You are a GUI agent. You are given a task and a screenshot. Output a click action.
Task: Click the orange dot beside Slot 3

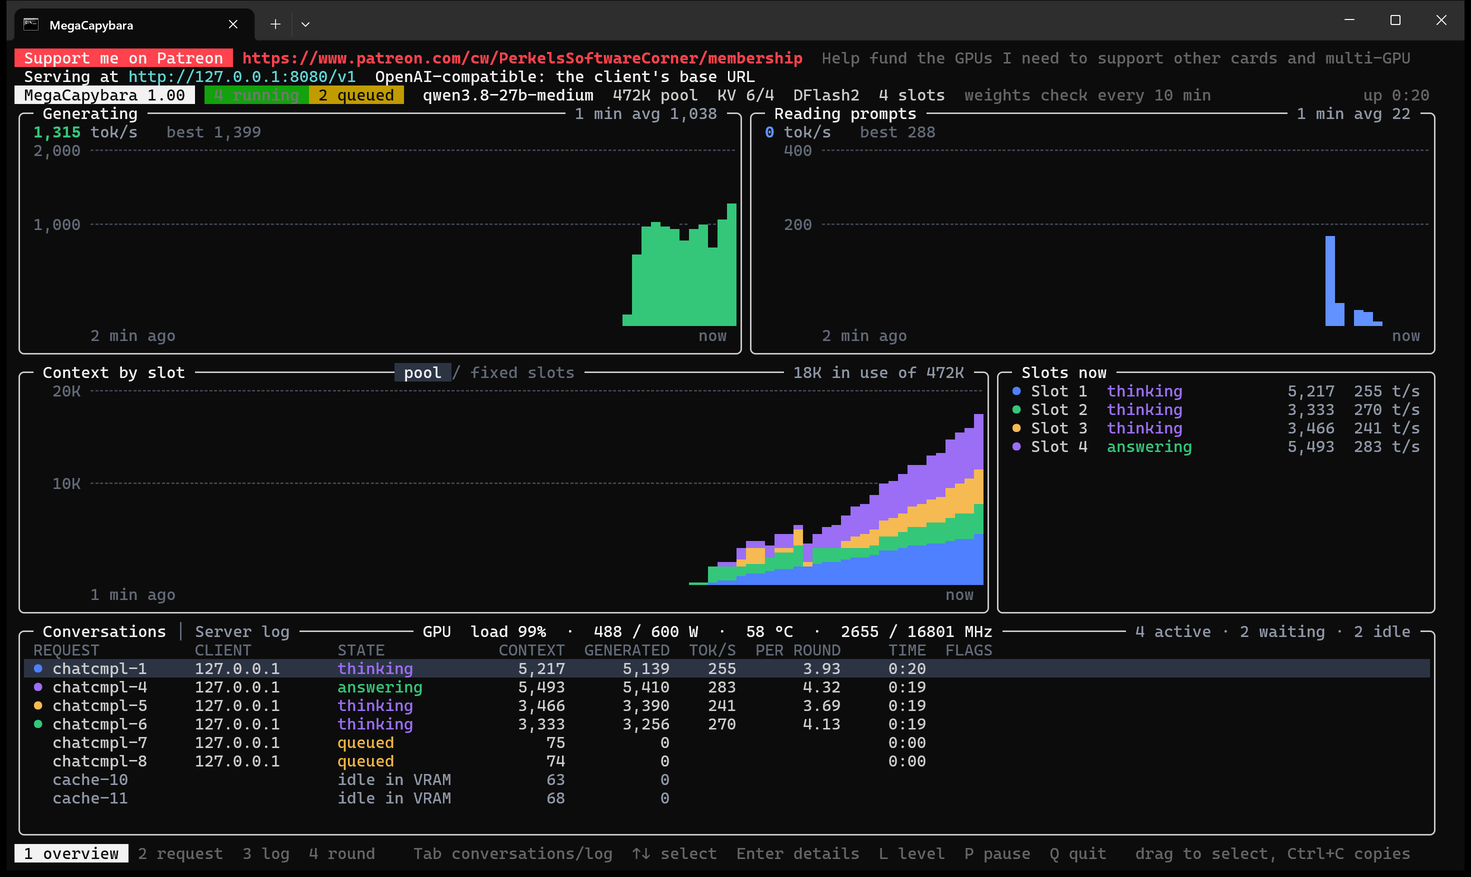(x=1017, y=428)
